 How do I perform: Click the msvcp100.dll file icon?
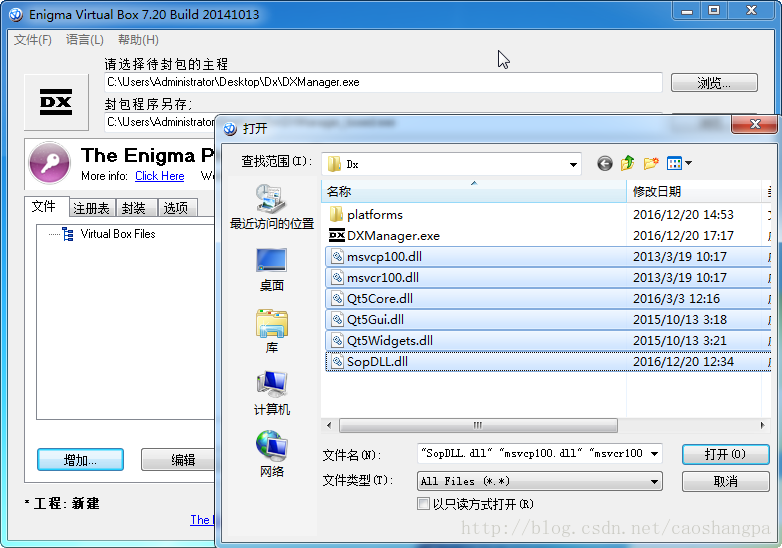(338, 256)
